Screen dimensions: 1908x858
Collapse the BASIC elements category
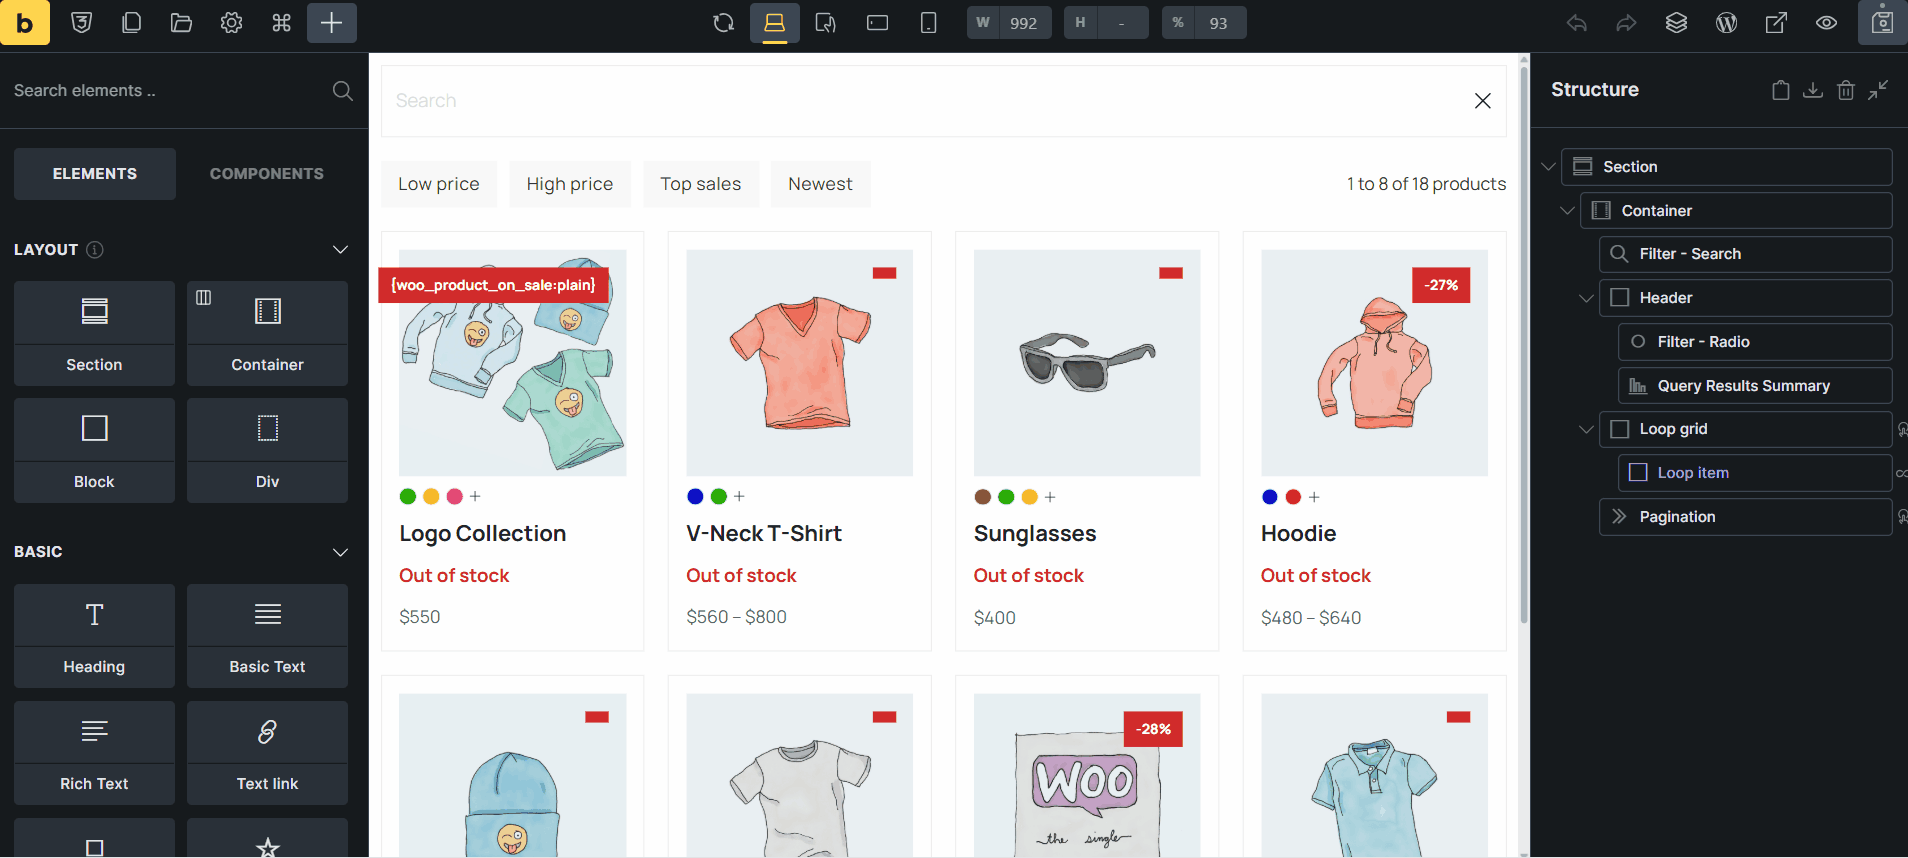pos(340,552)
